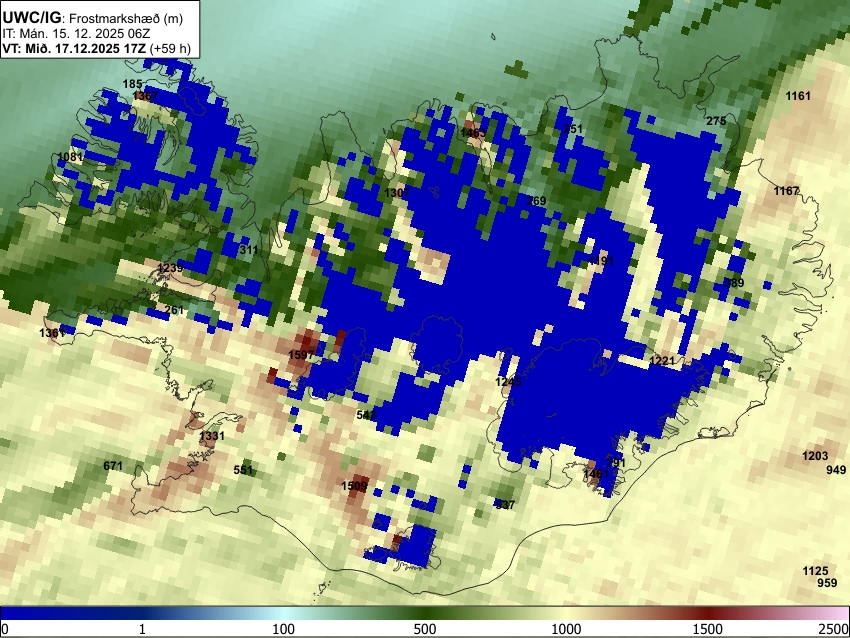Select the 'IT: Mán. 15. 12. 2025 06Z' line
Screen dimensions: 850x638
coord(76,34)
